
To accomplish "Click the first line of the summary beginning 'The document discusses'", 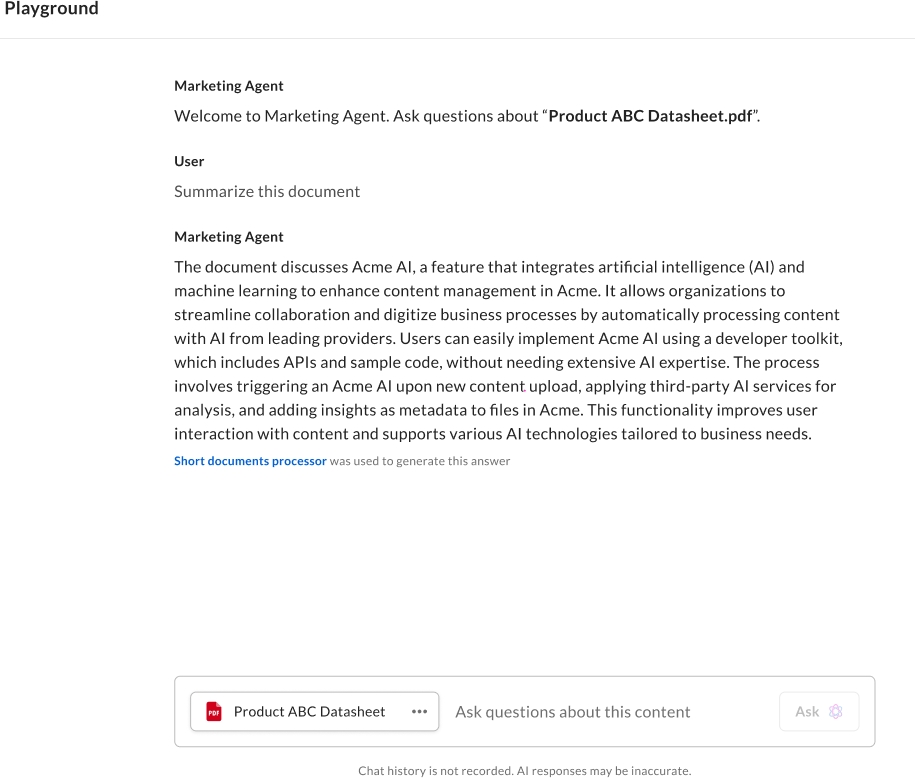I will [x=489, y=267].
